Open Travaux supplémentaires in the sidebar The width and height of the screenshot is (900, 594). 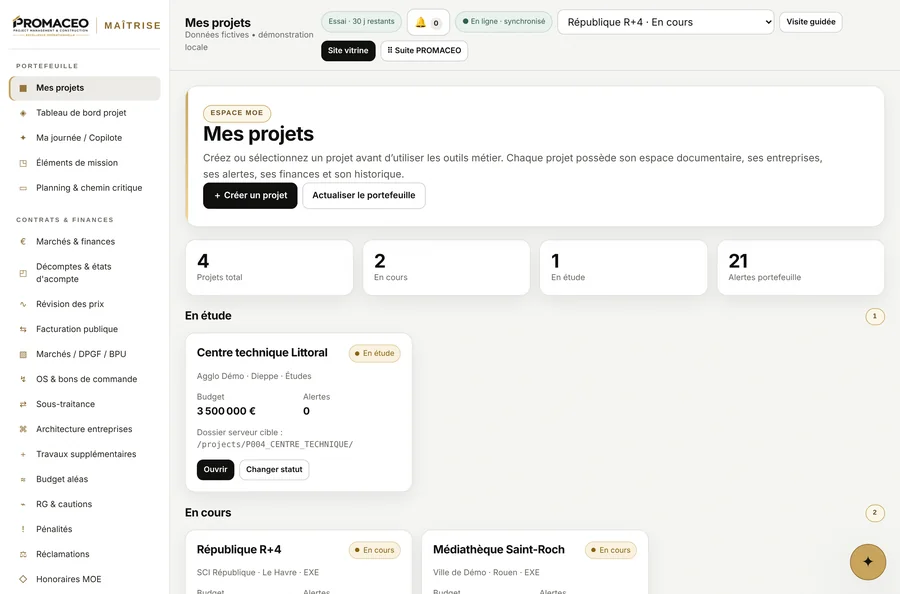(x=86, y=454)
